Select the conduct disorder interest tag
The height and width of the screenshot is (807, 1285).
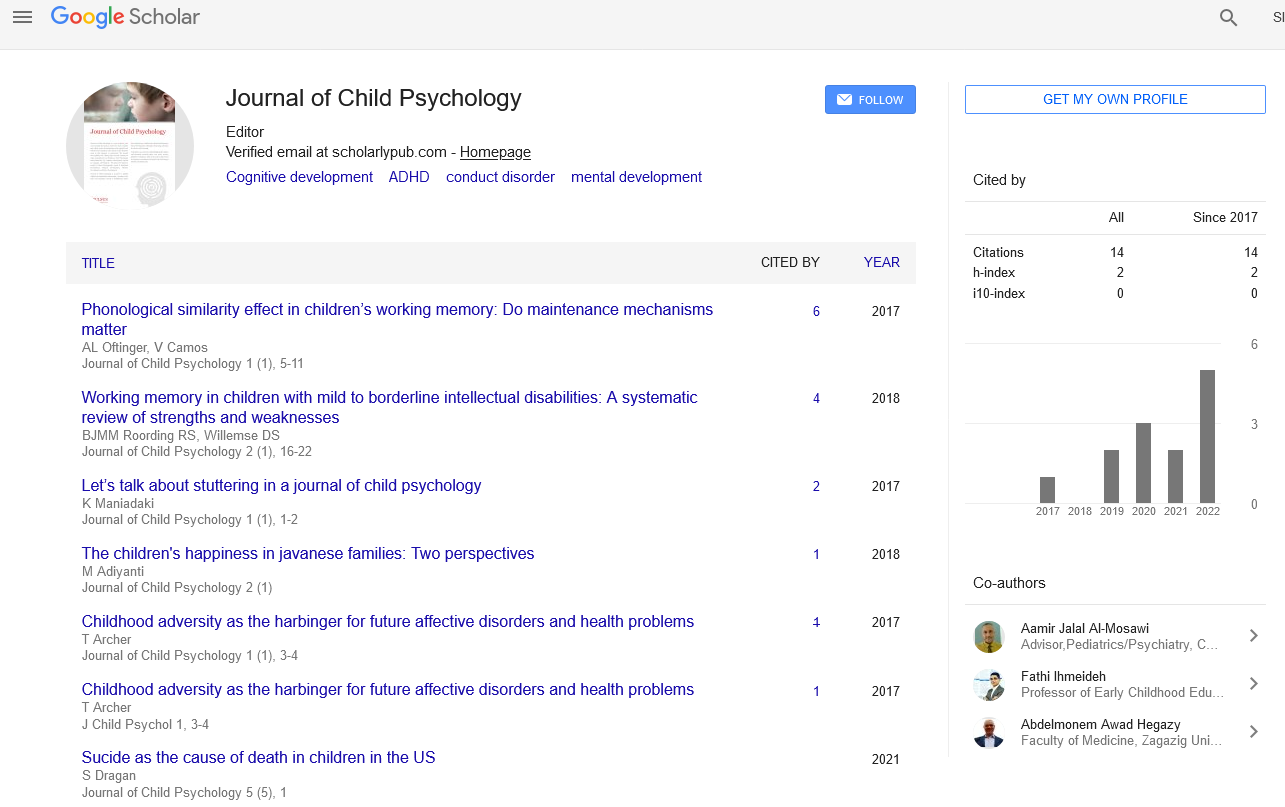point(500,177)
